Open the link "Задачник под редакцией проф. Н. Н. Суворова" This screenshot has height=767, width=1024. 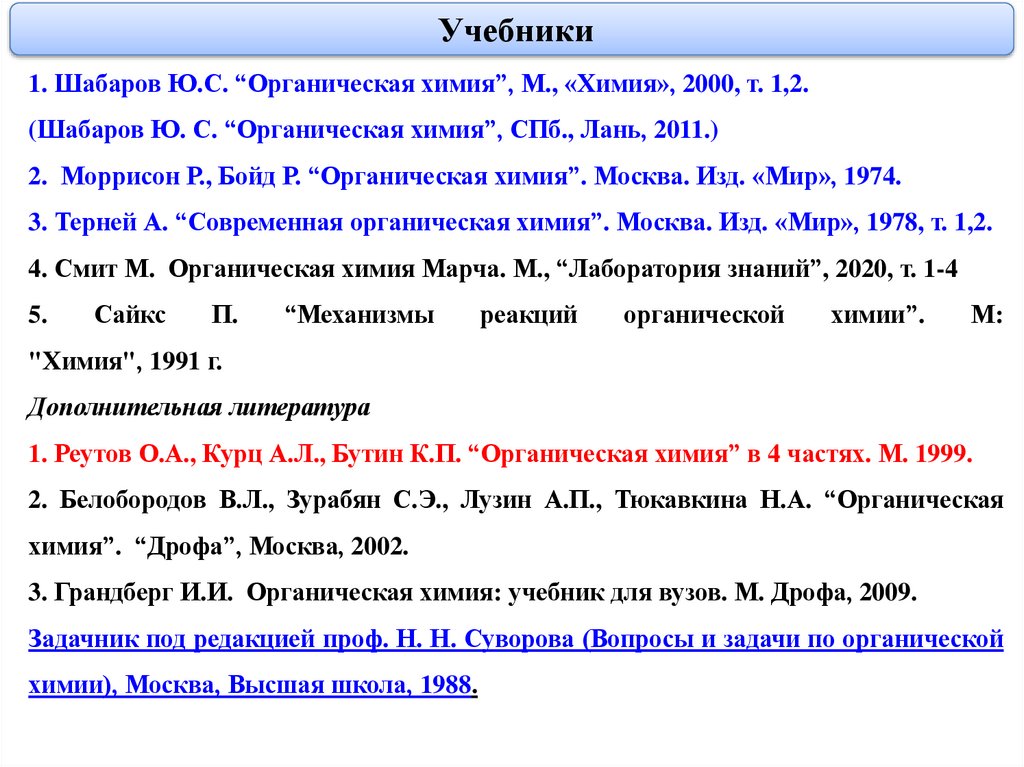coord(515,639)
